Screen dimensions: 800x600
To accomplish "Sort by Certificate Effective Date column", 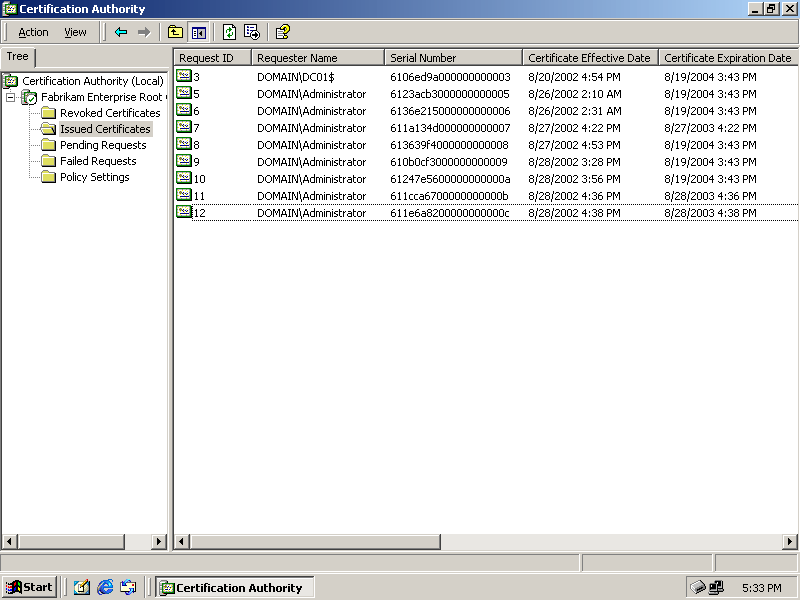I will coord(589,58).
